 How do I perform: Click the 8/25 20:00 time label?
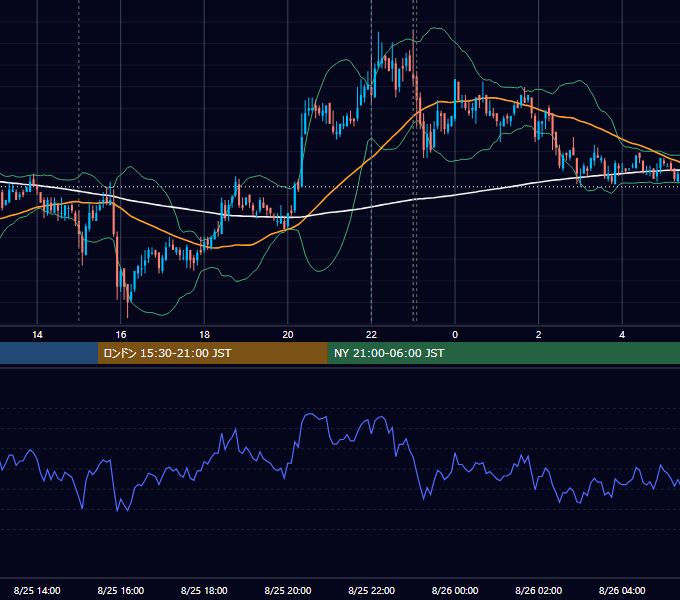(288, 590)
